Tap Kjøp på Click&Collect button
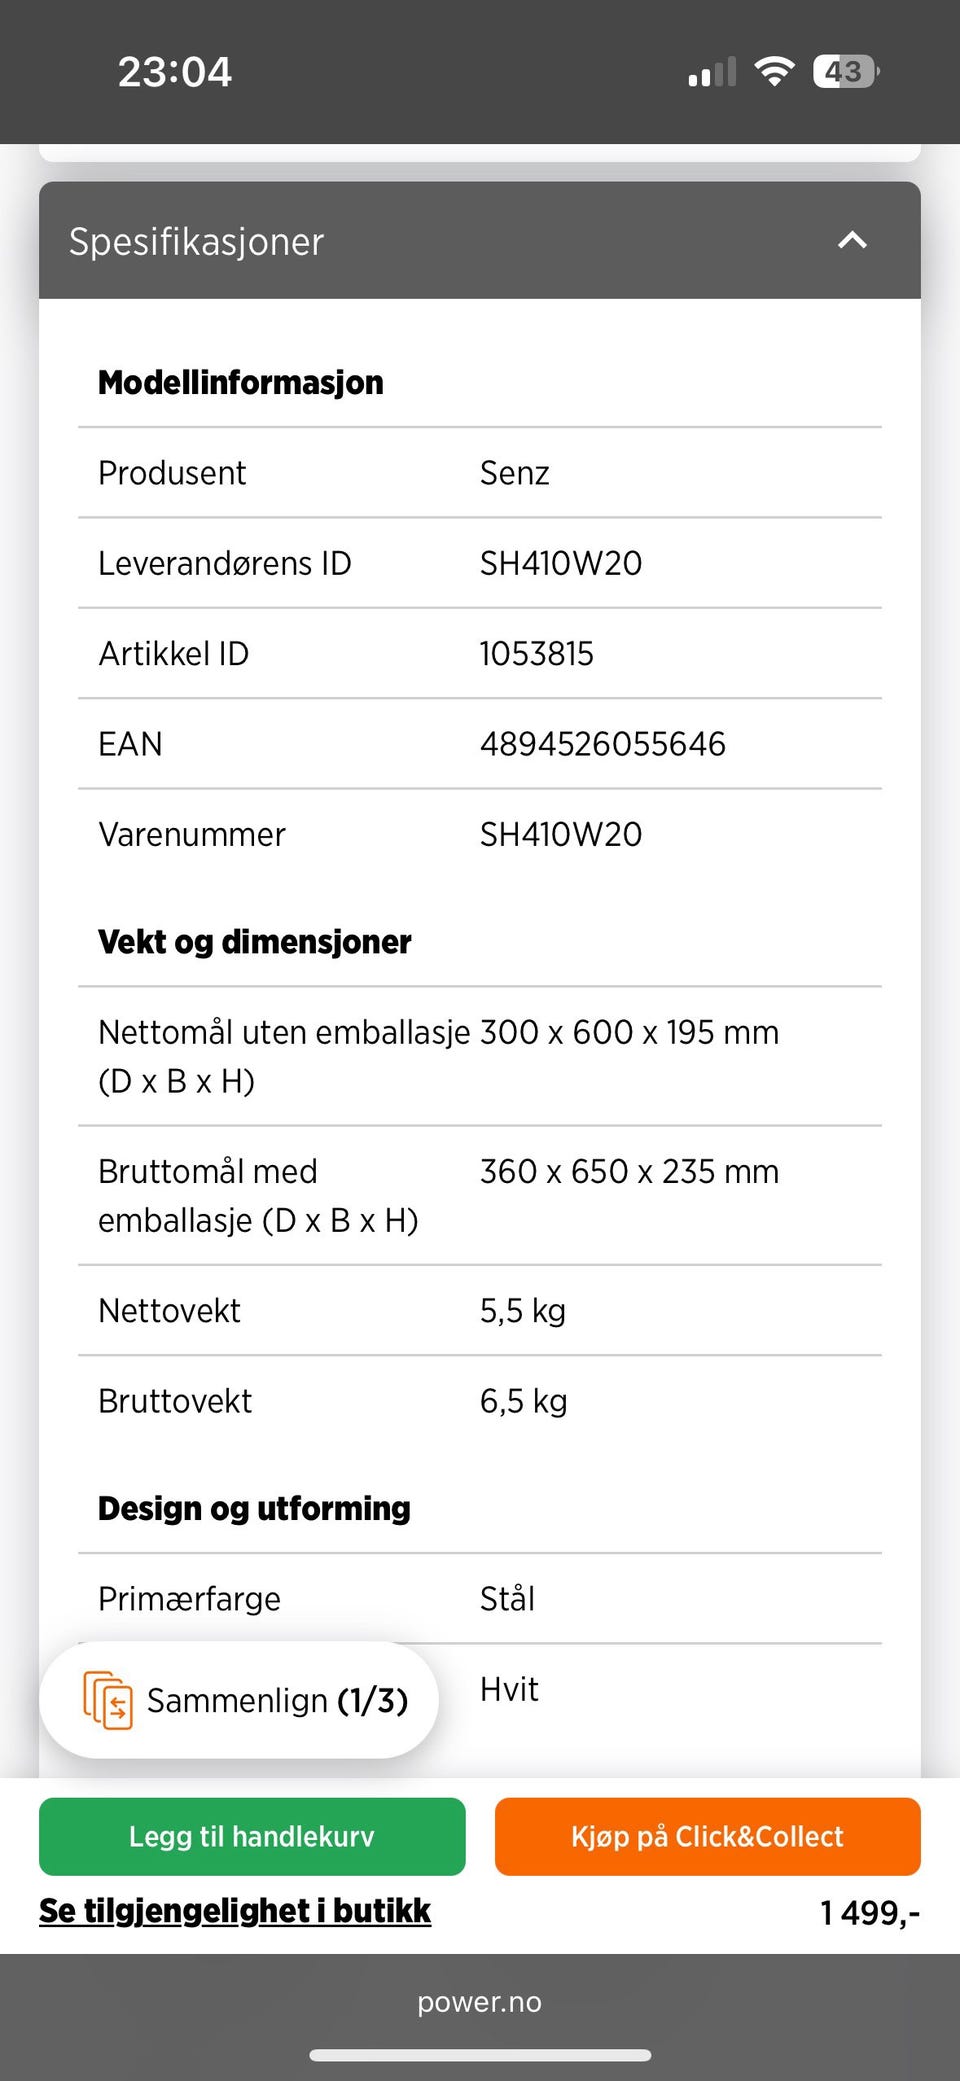Screen dimensions: 960x2081 707,1836
